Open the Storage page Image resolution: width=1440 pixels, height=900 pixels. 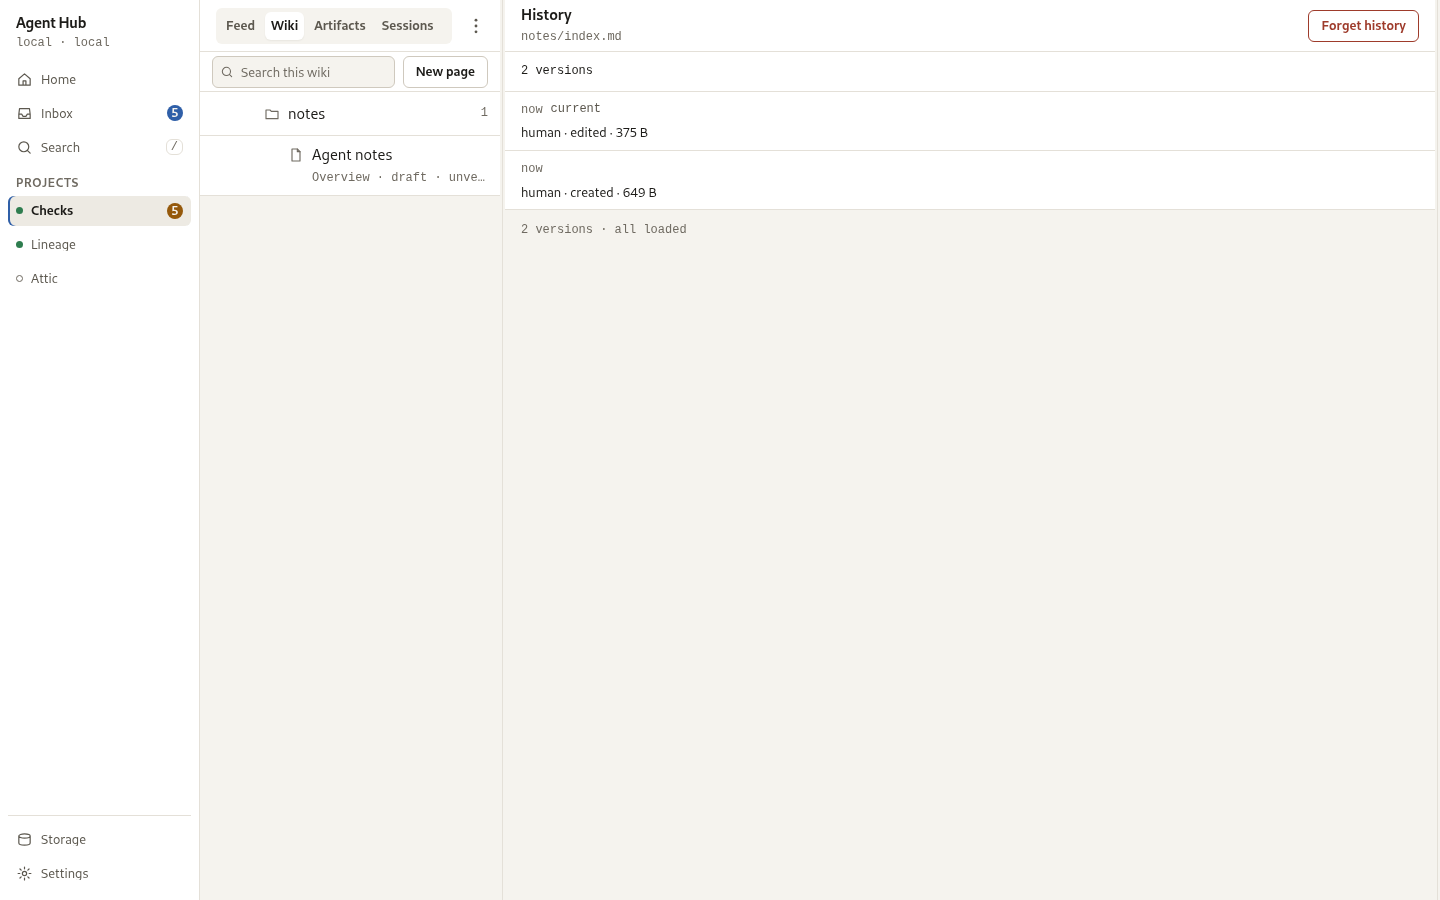point(99,840)
